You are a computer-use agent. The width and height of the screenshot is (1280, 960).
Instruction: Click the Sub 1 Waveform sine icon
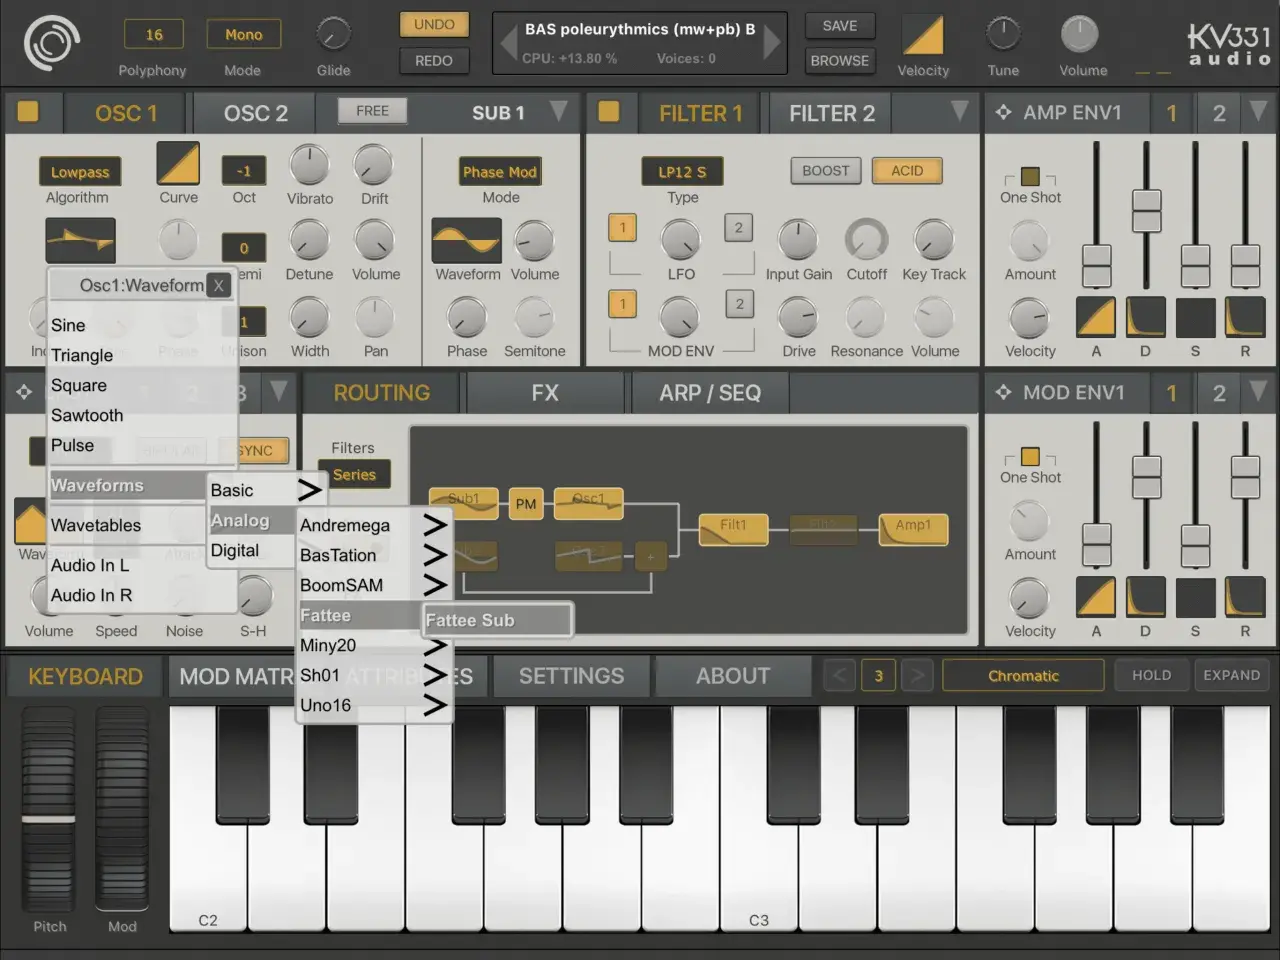tap(466, 241)
